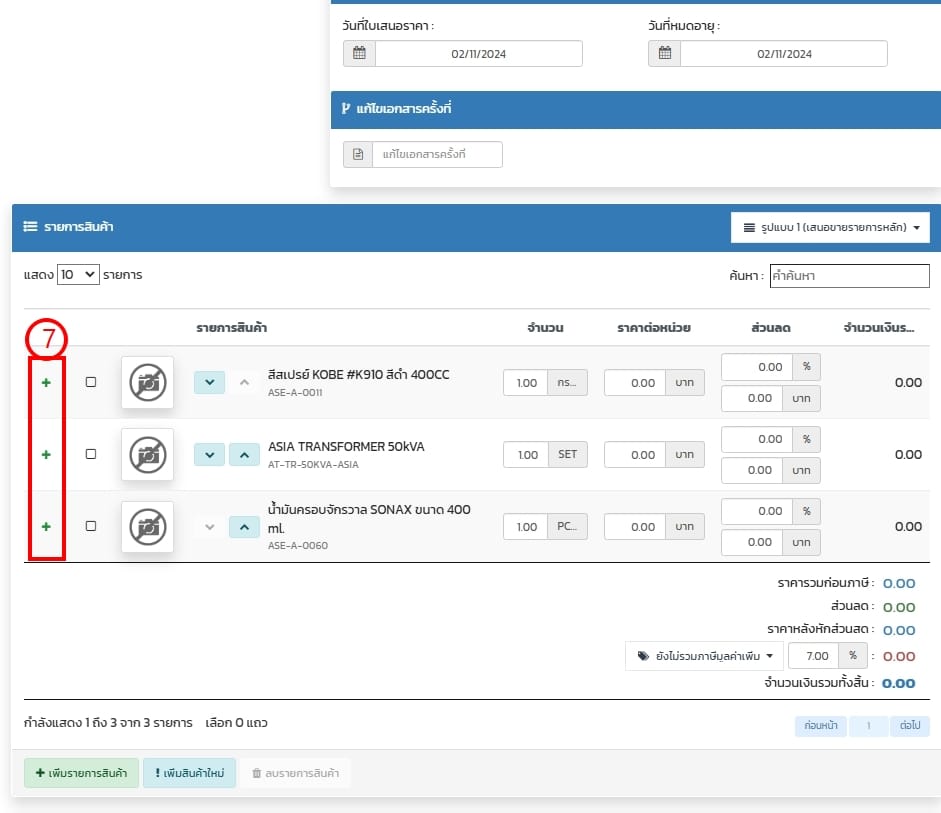This screenshot has height=813, width=941.
Task: Tick the checkbox for the KOBE spray item
Action: click(91, 383)
